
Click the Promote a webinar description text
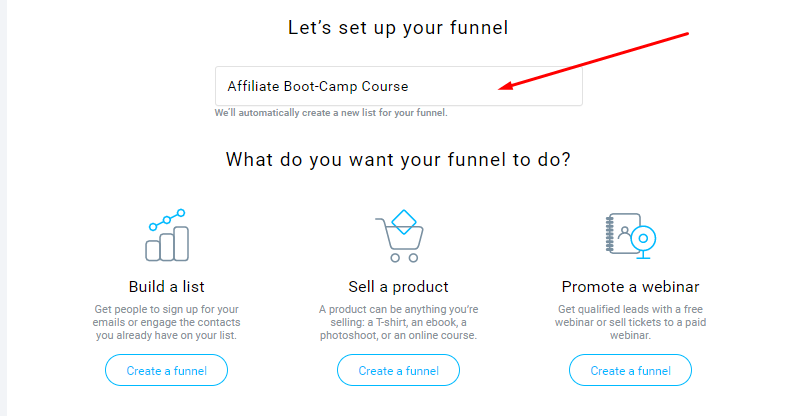(630, 322)
